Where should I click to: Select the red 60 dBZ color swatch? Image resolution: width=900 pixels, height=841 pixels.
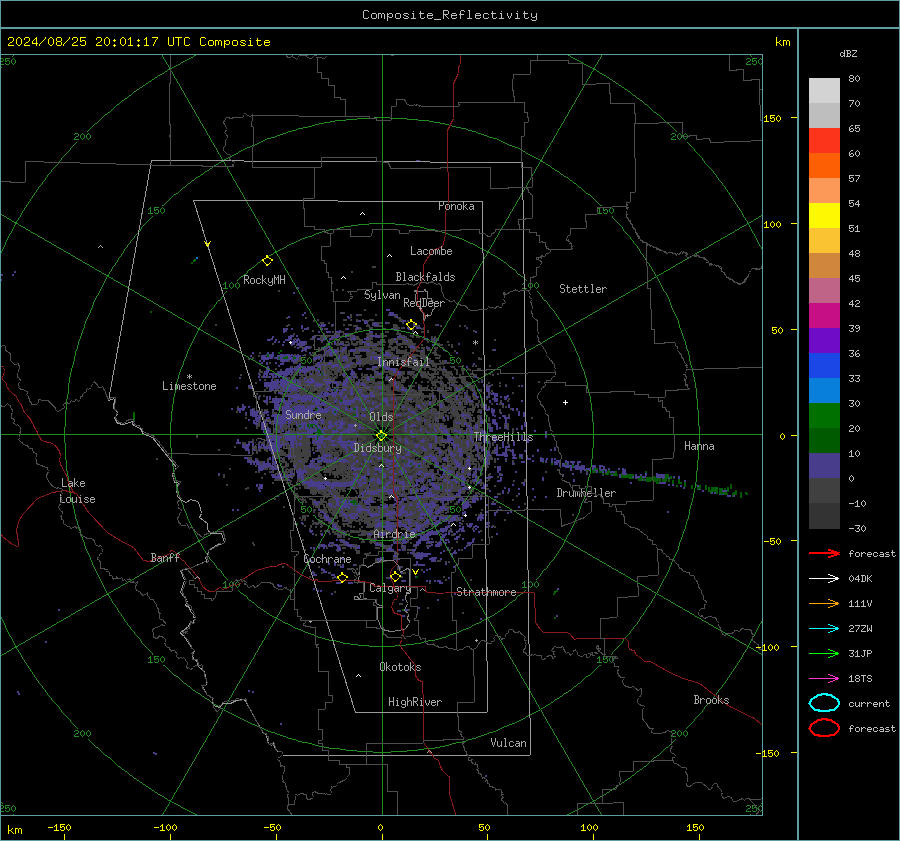[824, 141]
